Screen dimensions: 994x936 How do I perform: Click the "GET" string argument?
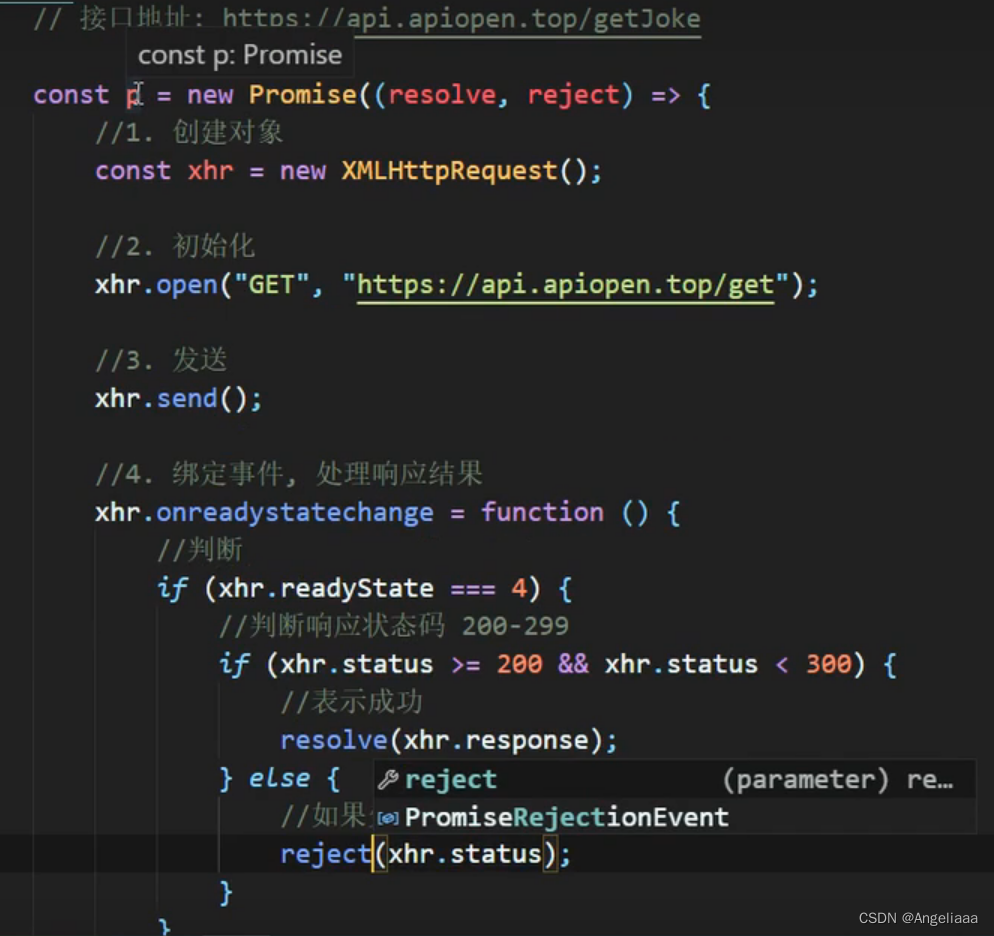coord(272,285)
